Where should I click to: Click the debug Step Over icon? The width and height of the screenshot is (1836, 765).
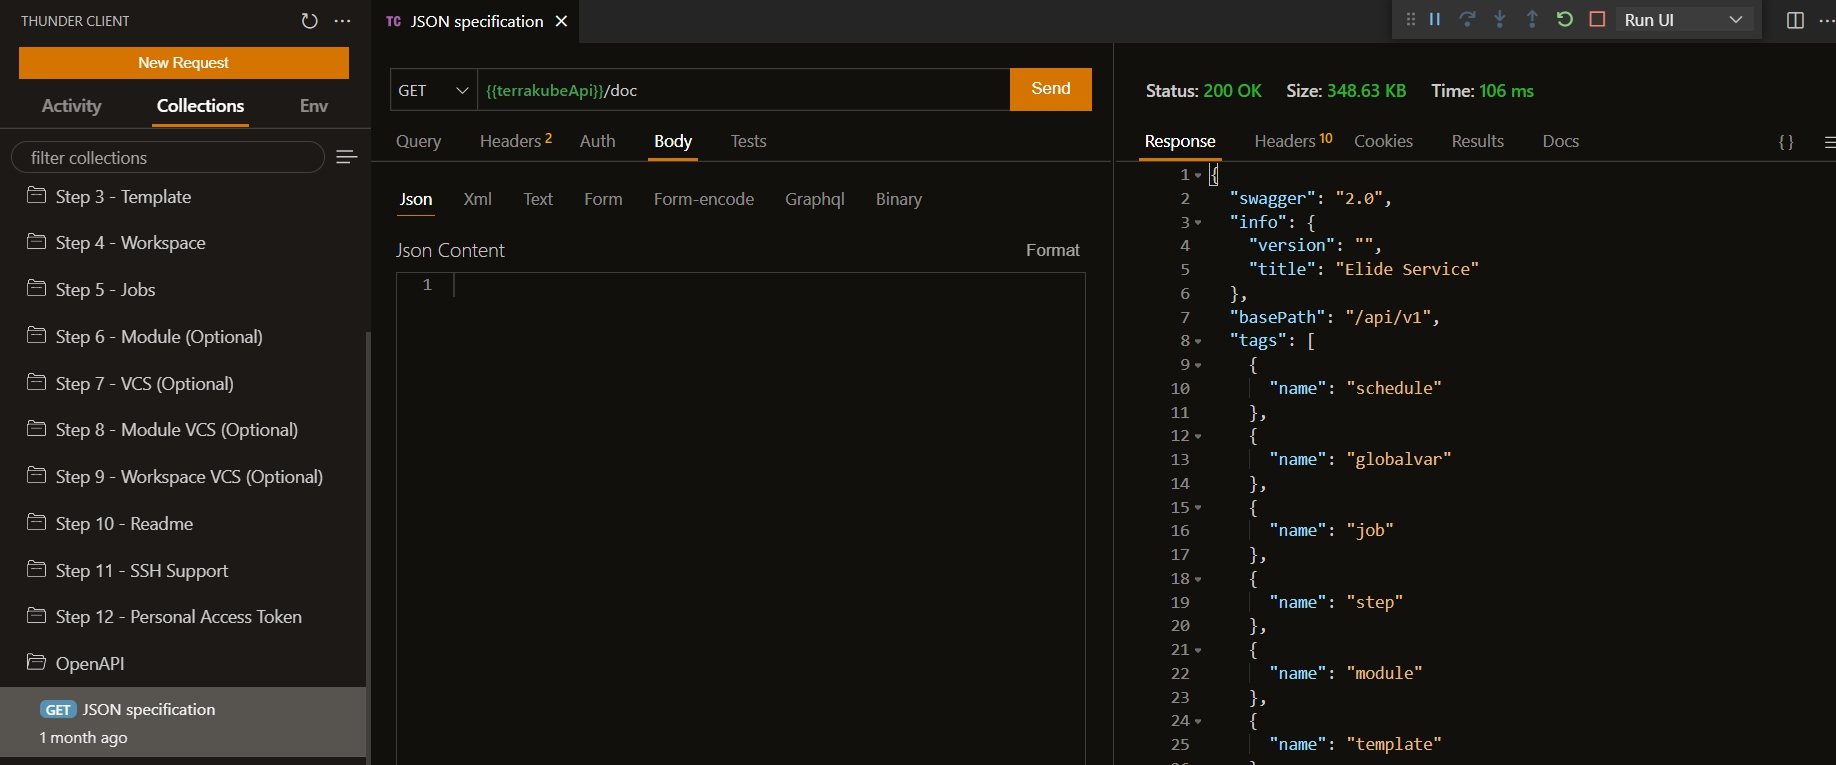point(1467,19)
